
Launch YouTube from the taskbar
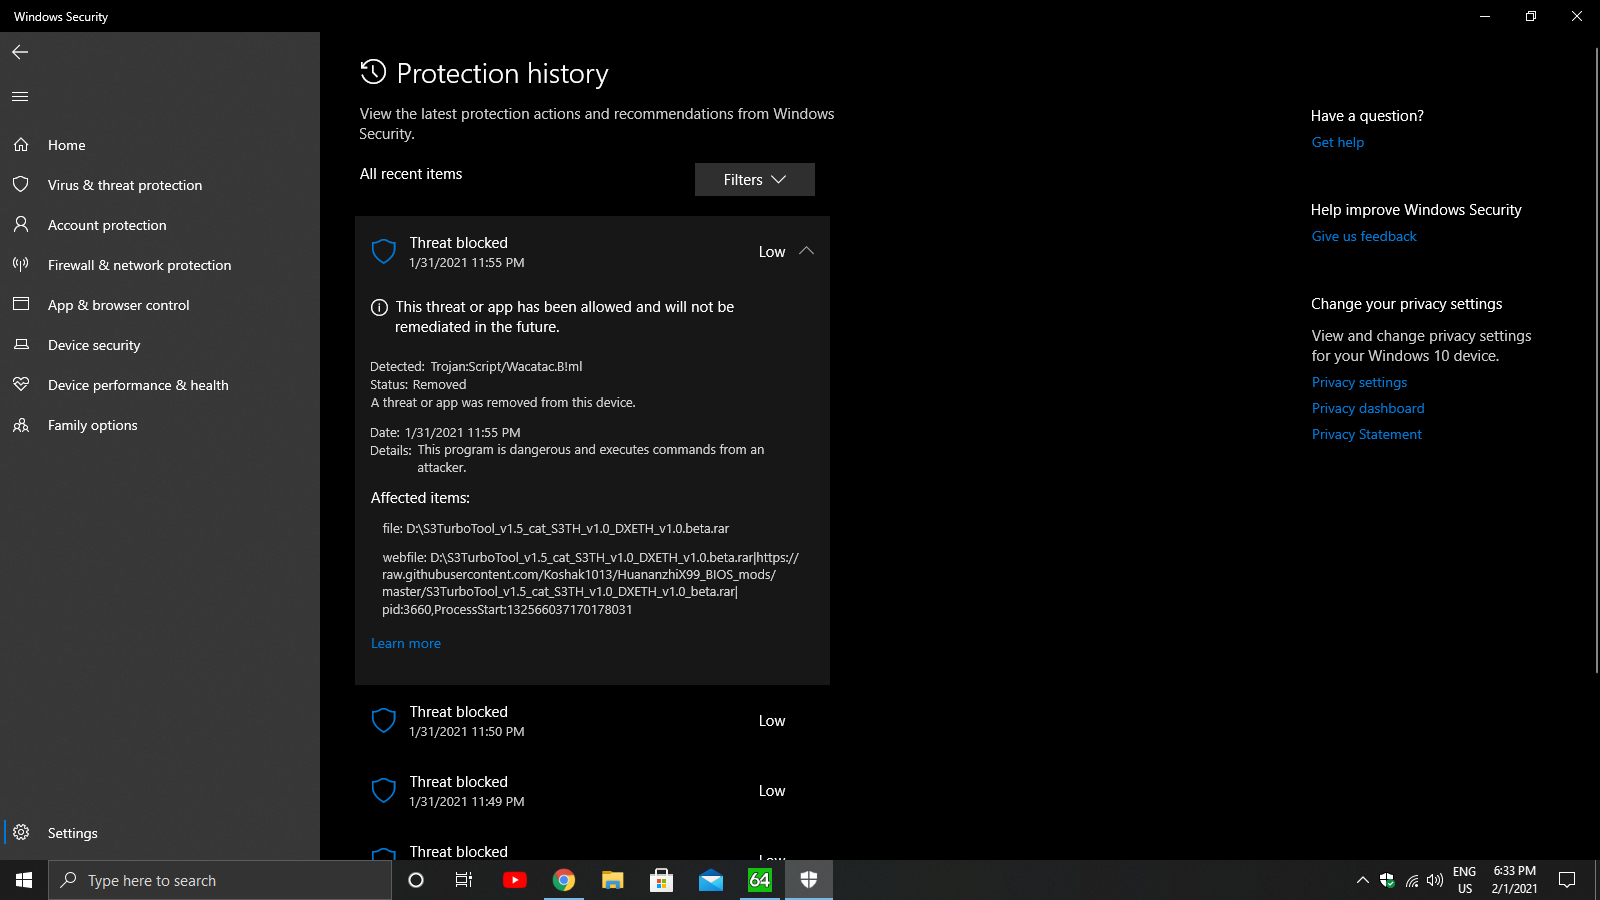click(x=515, y=880)
